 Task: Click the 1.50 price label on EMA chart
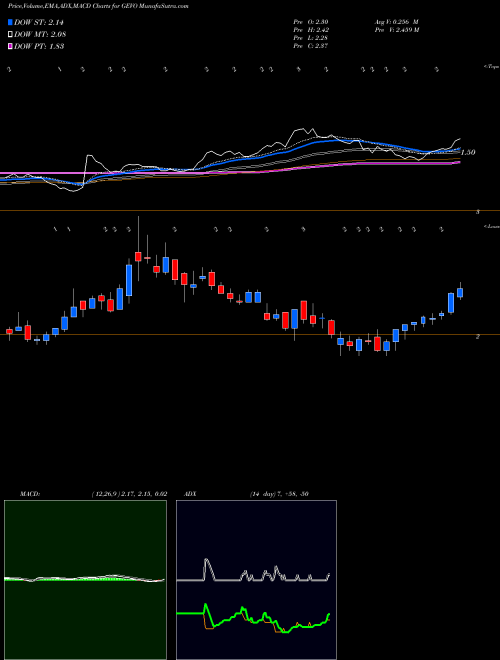pyautogui.click(x=468, y=152)
